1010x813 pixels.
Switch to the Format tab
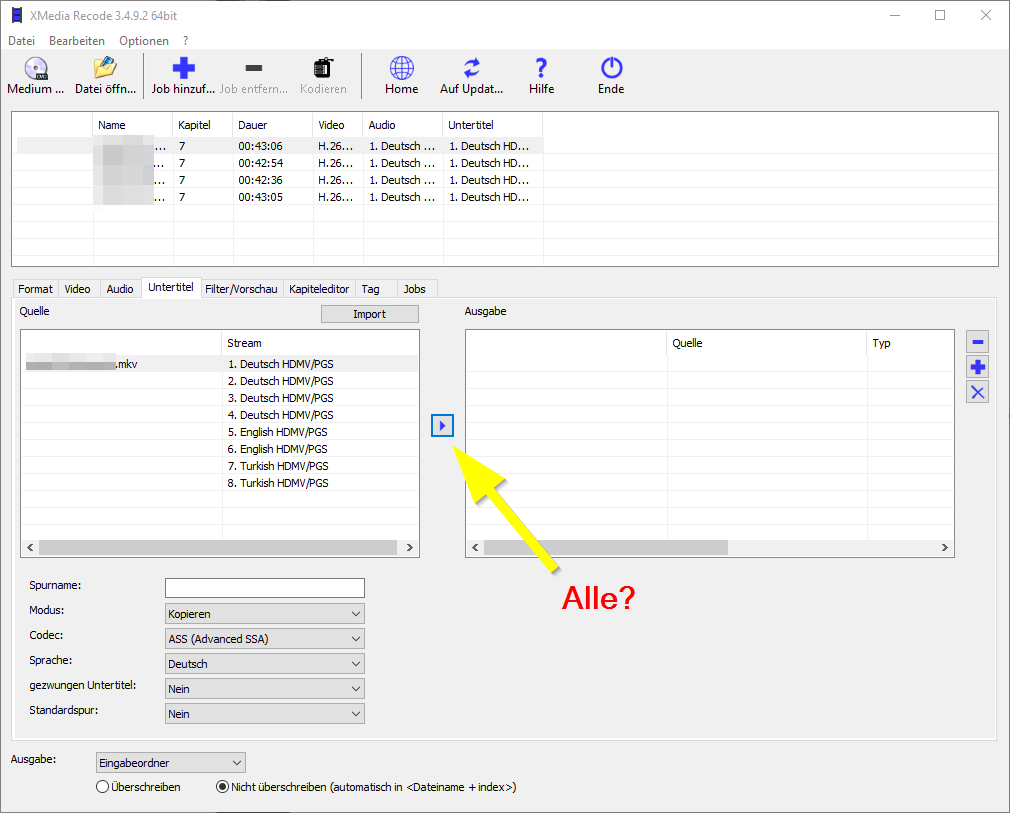[x=35, y=289]
